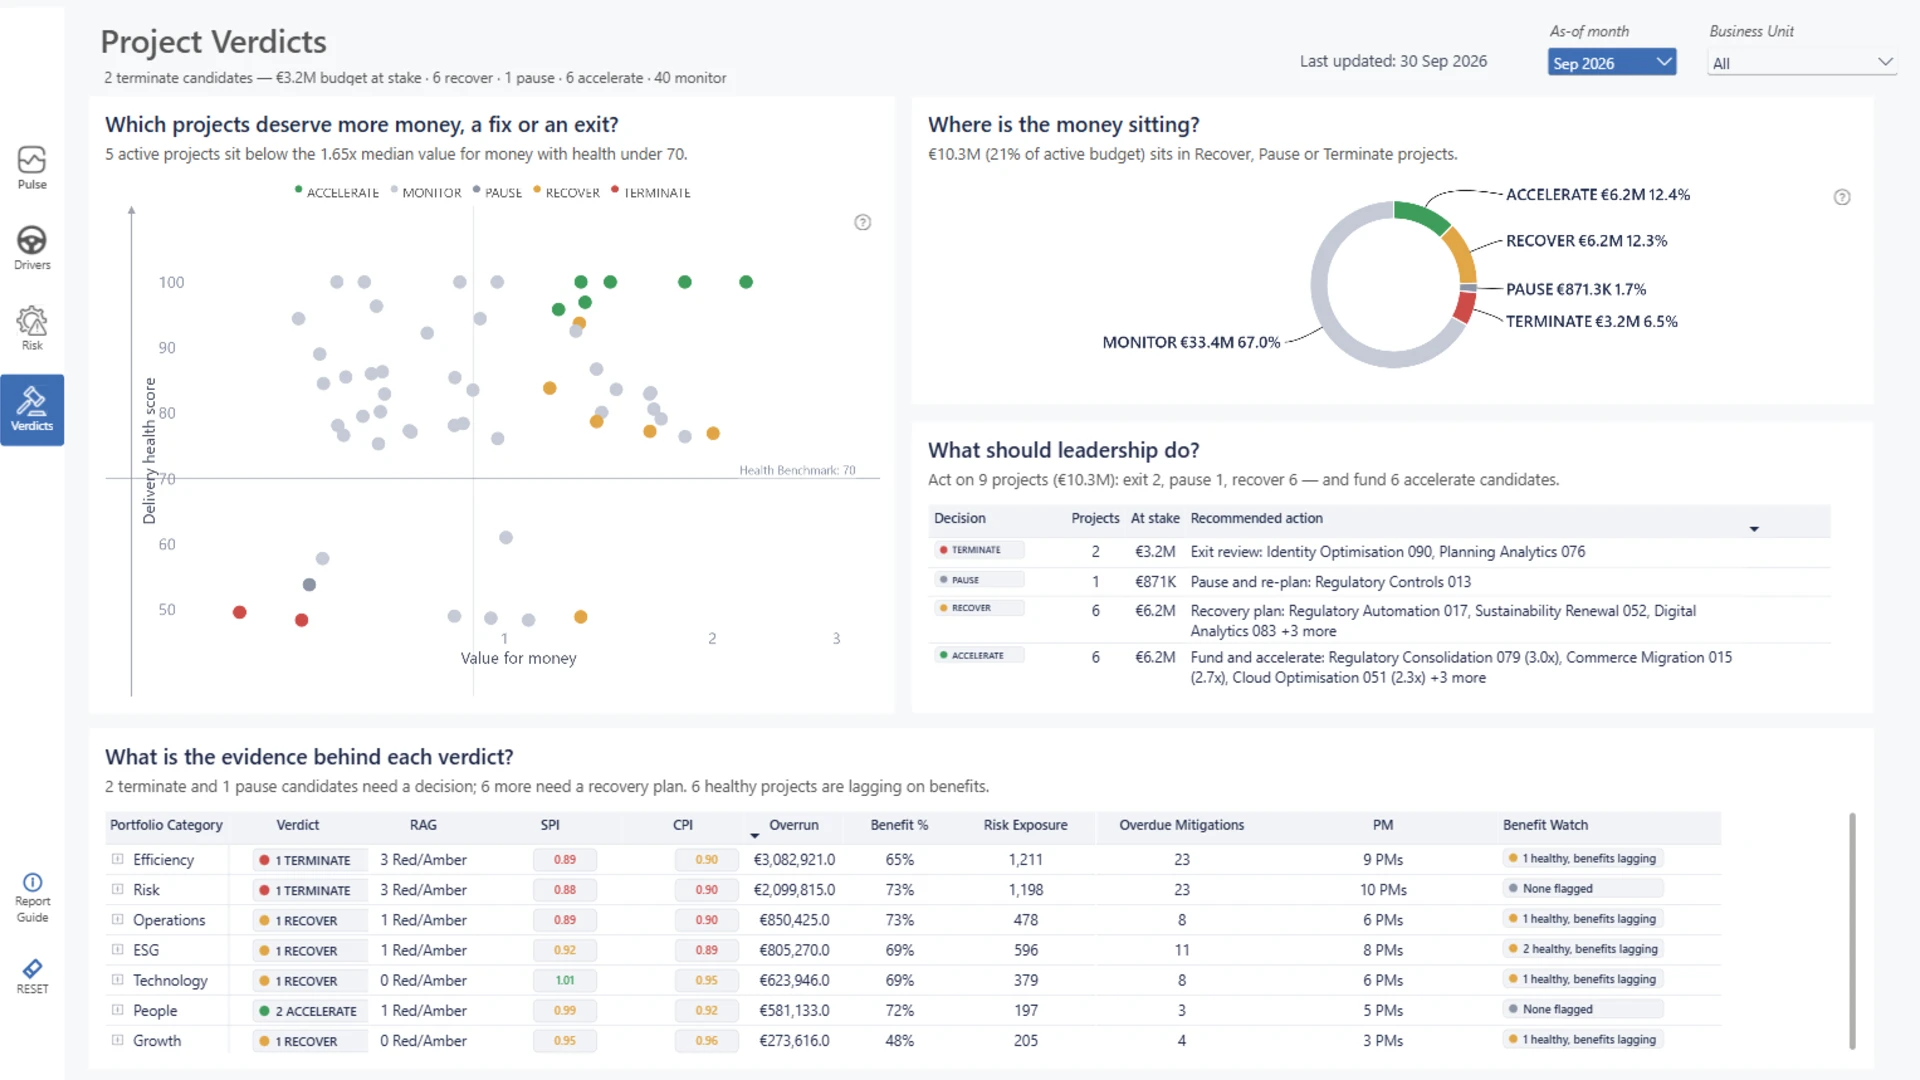Click the RESET diamond icon

tap(32, 968)
